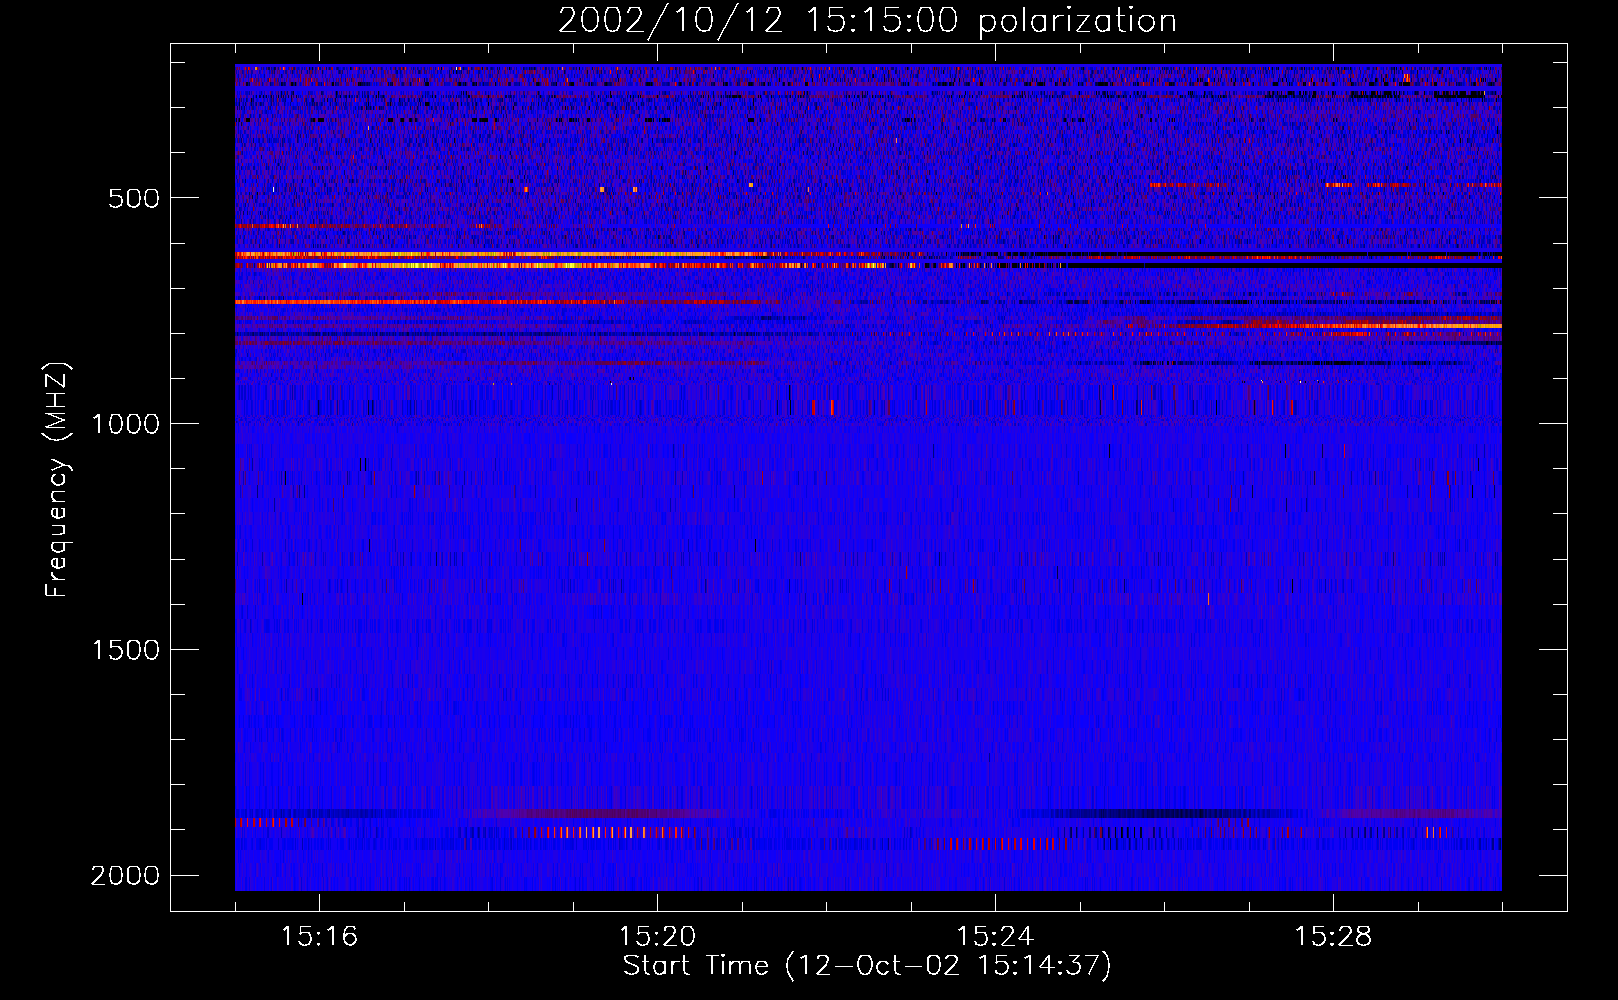Click the 1000 frequency tick label
Image resolution: width=1618 pixels, height=1000 pixels.
pyautogui.click(x=125, y=424)
